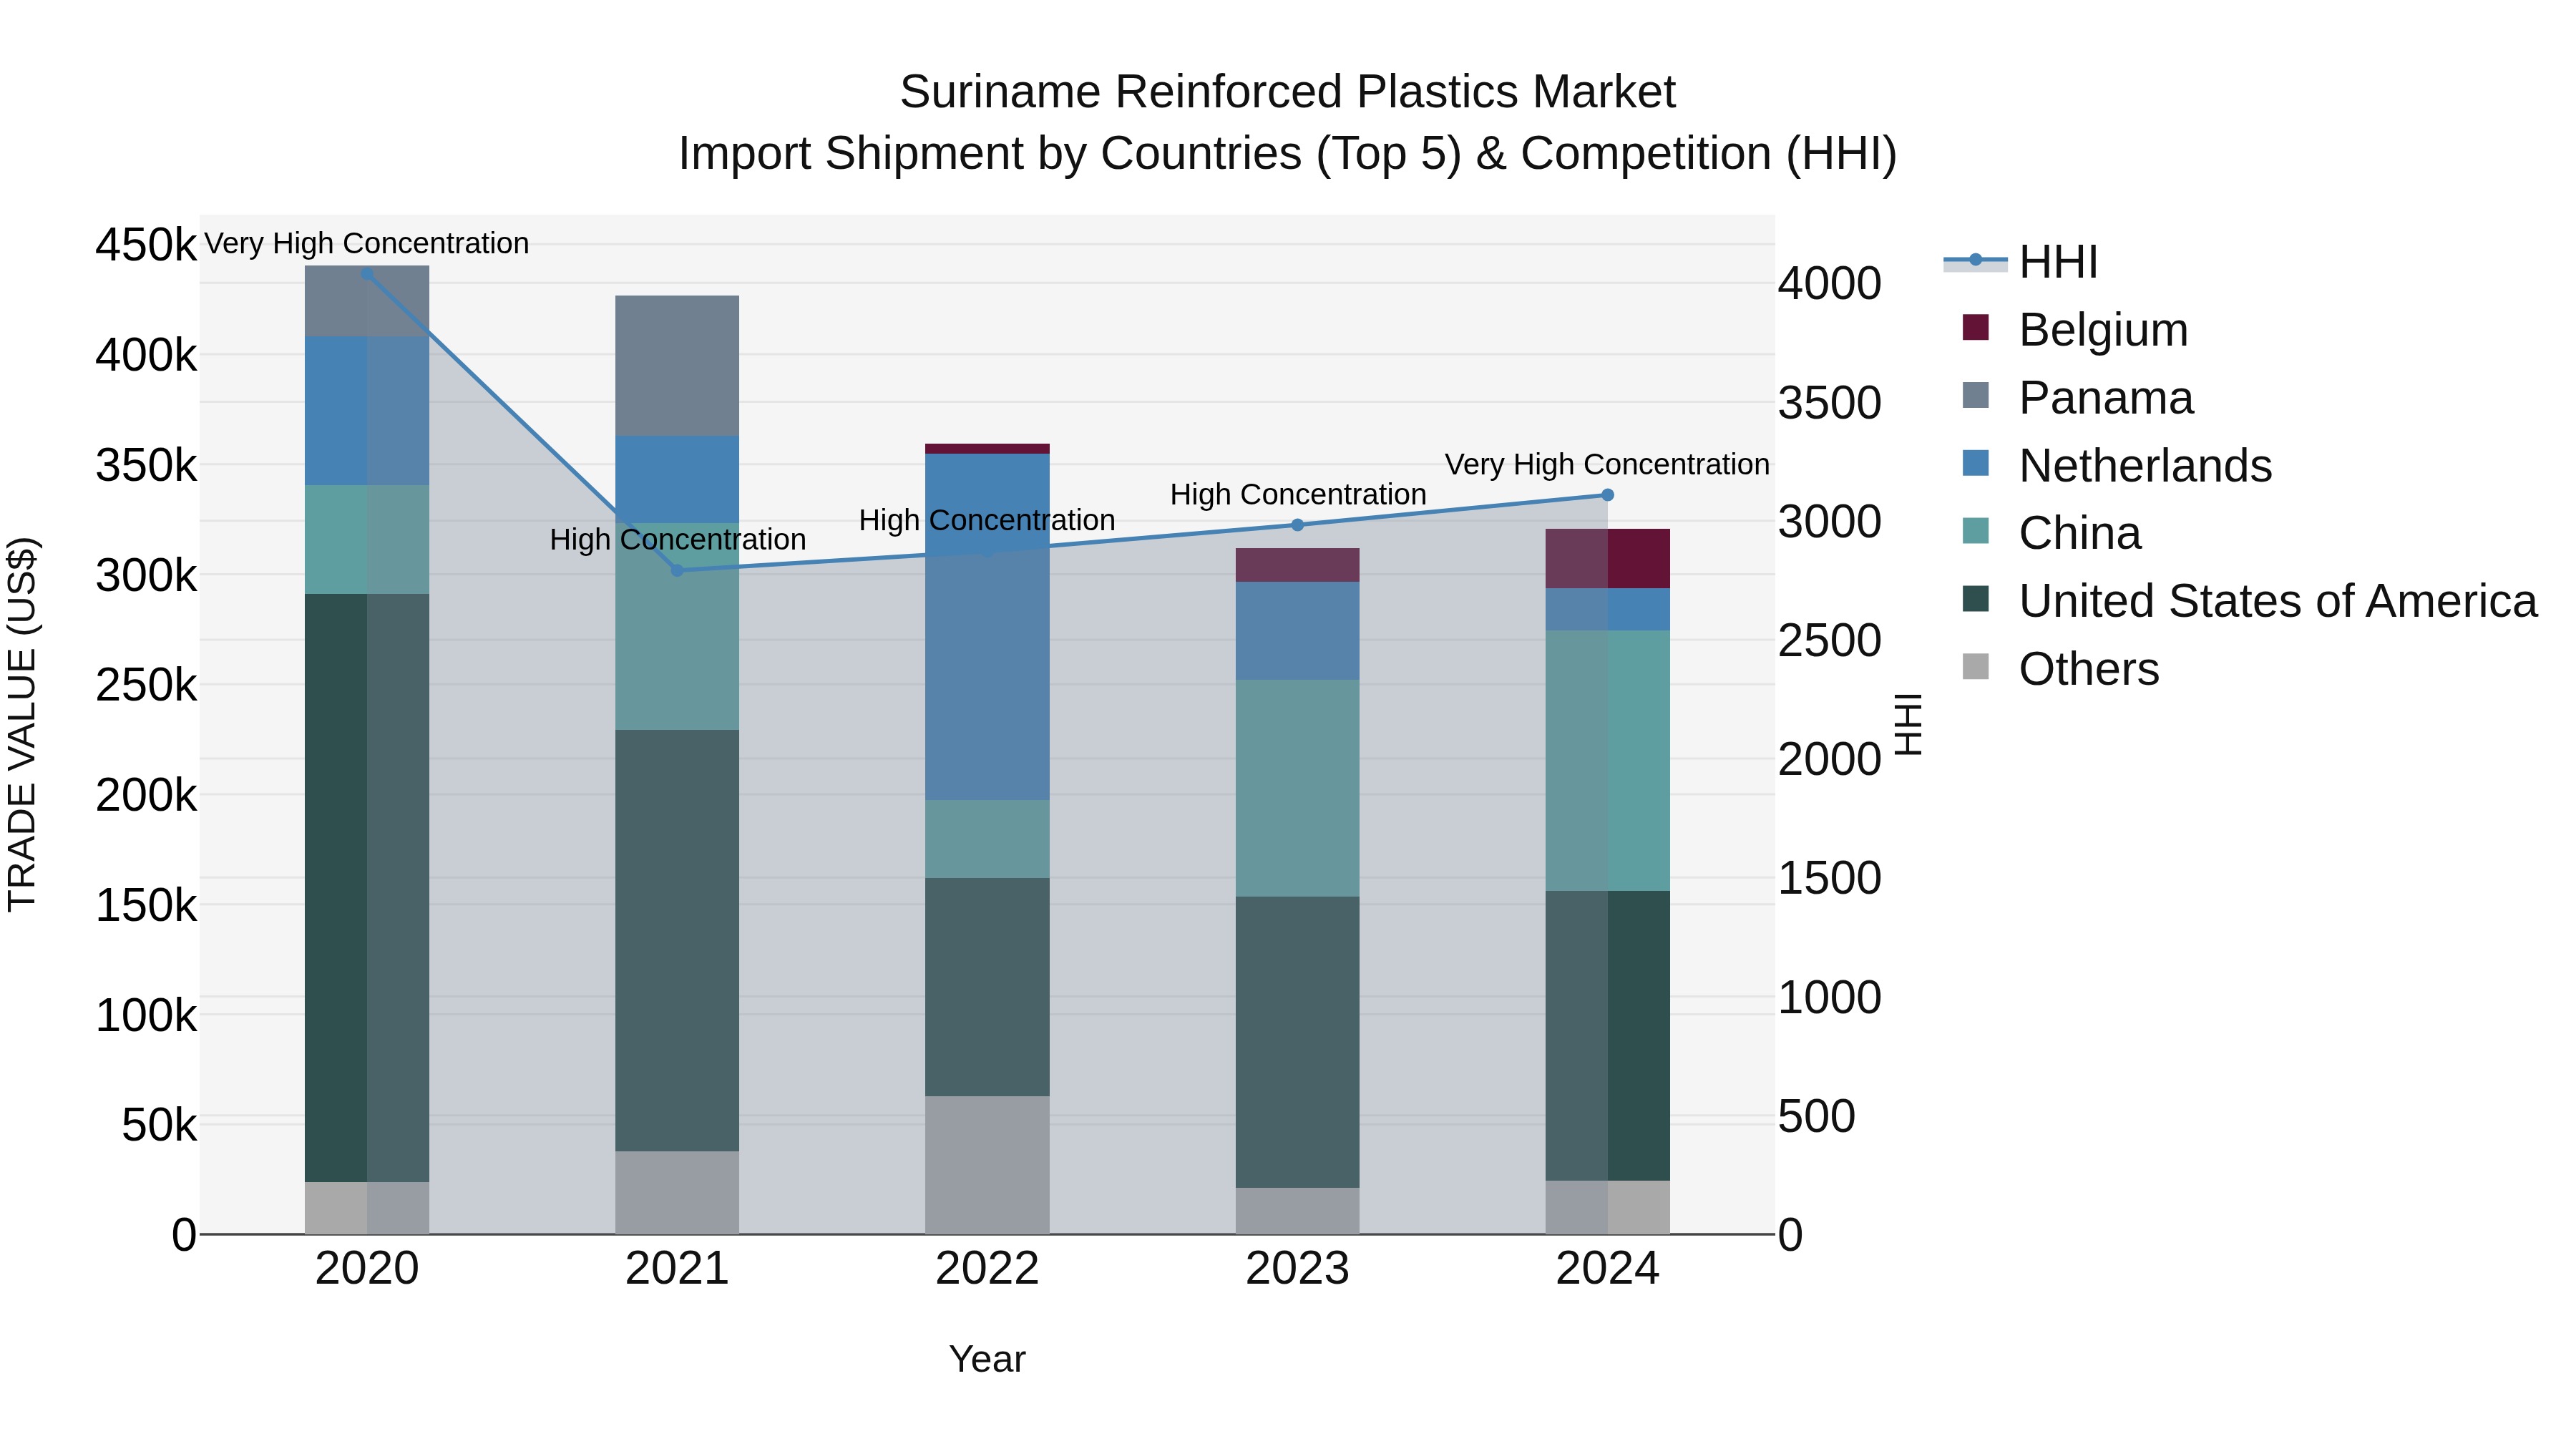Toggle the Others legend entry
This screenshot has height=1449, width=2576.
[2060, 669]
